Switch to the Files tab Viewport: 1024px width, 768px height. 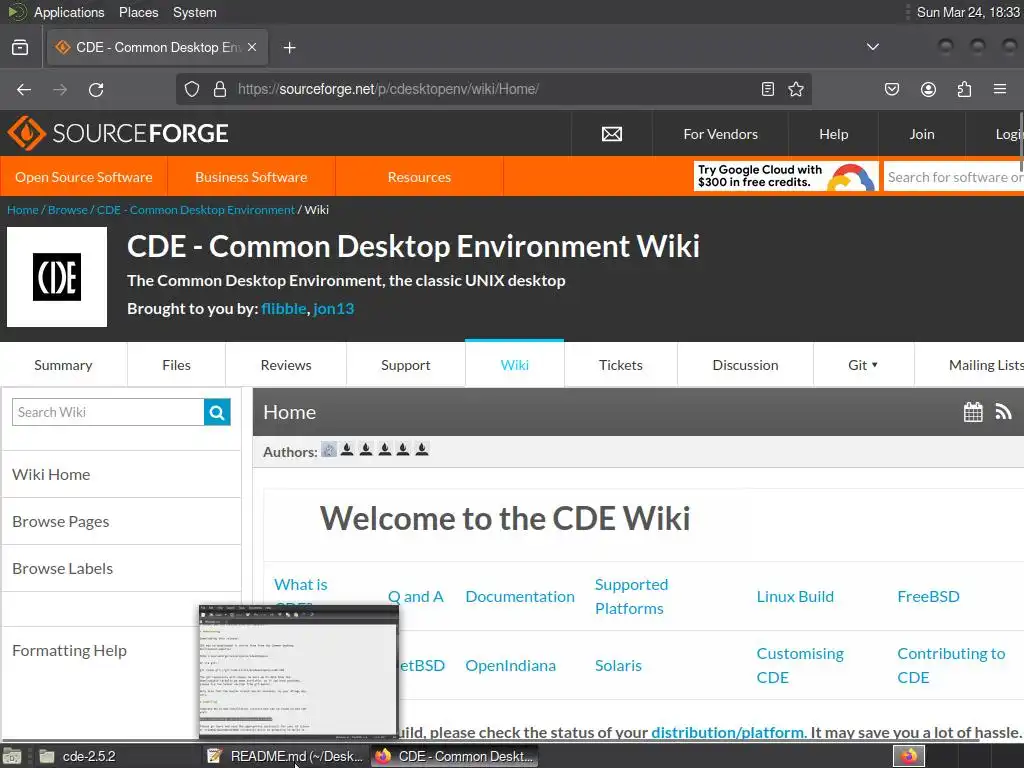tap(176, 365)
